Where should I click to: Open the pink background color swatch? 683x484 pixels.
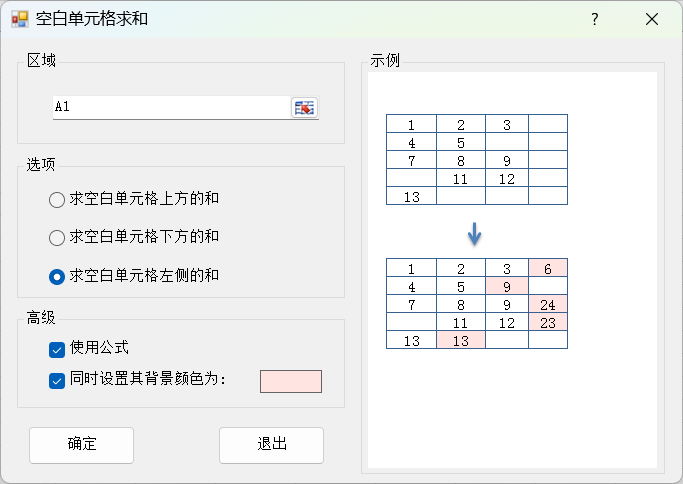(291, 381)
